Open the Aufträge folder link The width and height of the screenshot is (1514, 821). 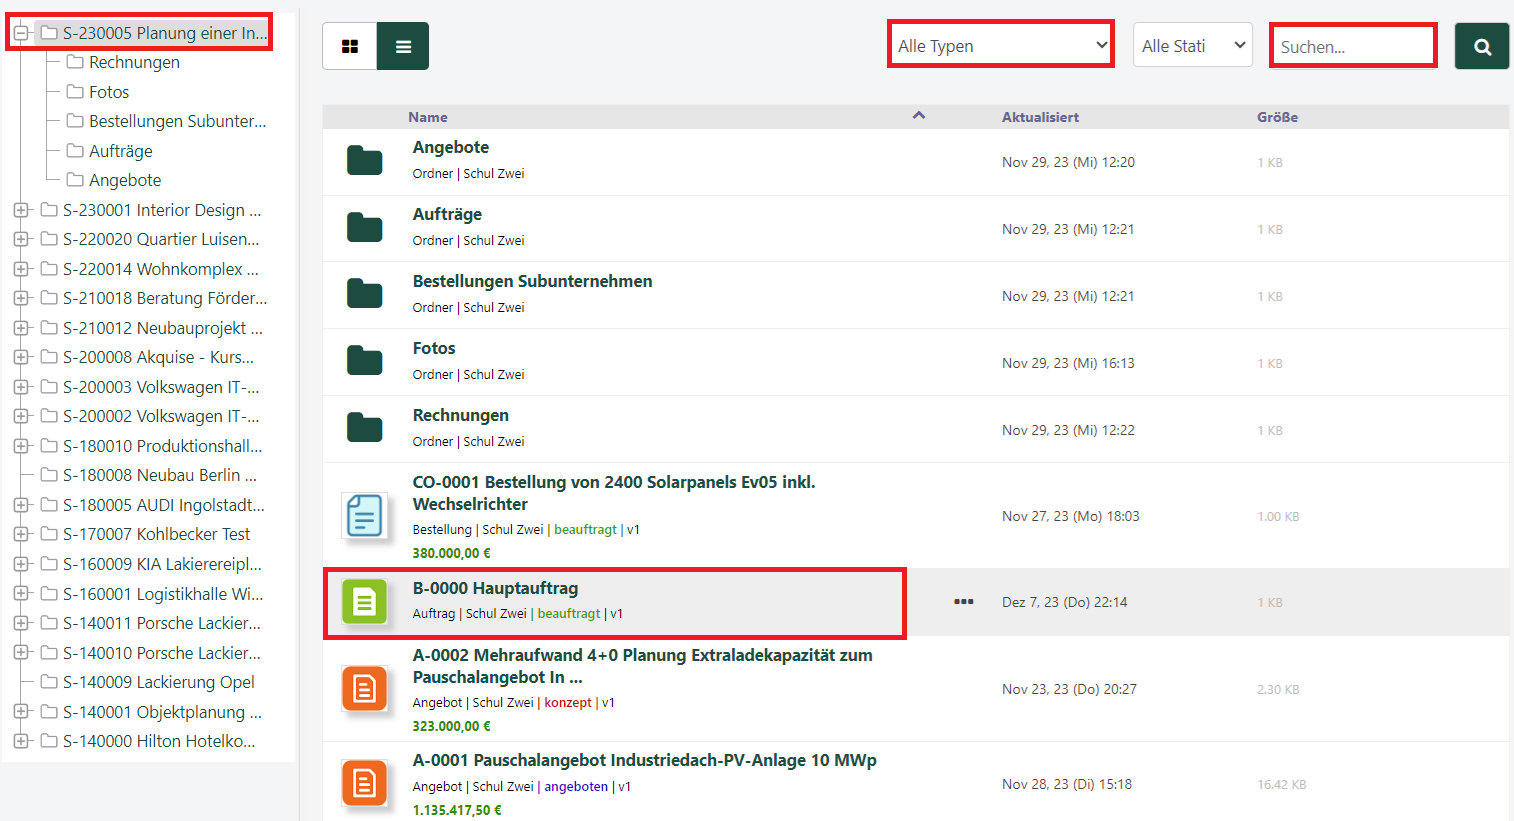447,214
